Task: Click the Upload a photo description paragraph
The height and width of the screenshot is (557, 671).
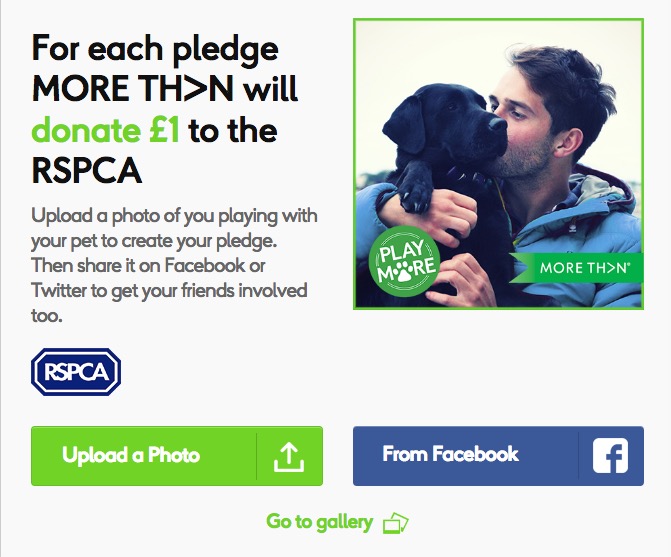Action: [x=175, y=265]
